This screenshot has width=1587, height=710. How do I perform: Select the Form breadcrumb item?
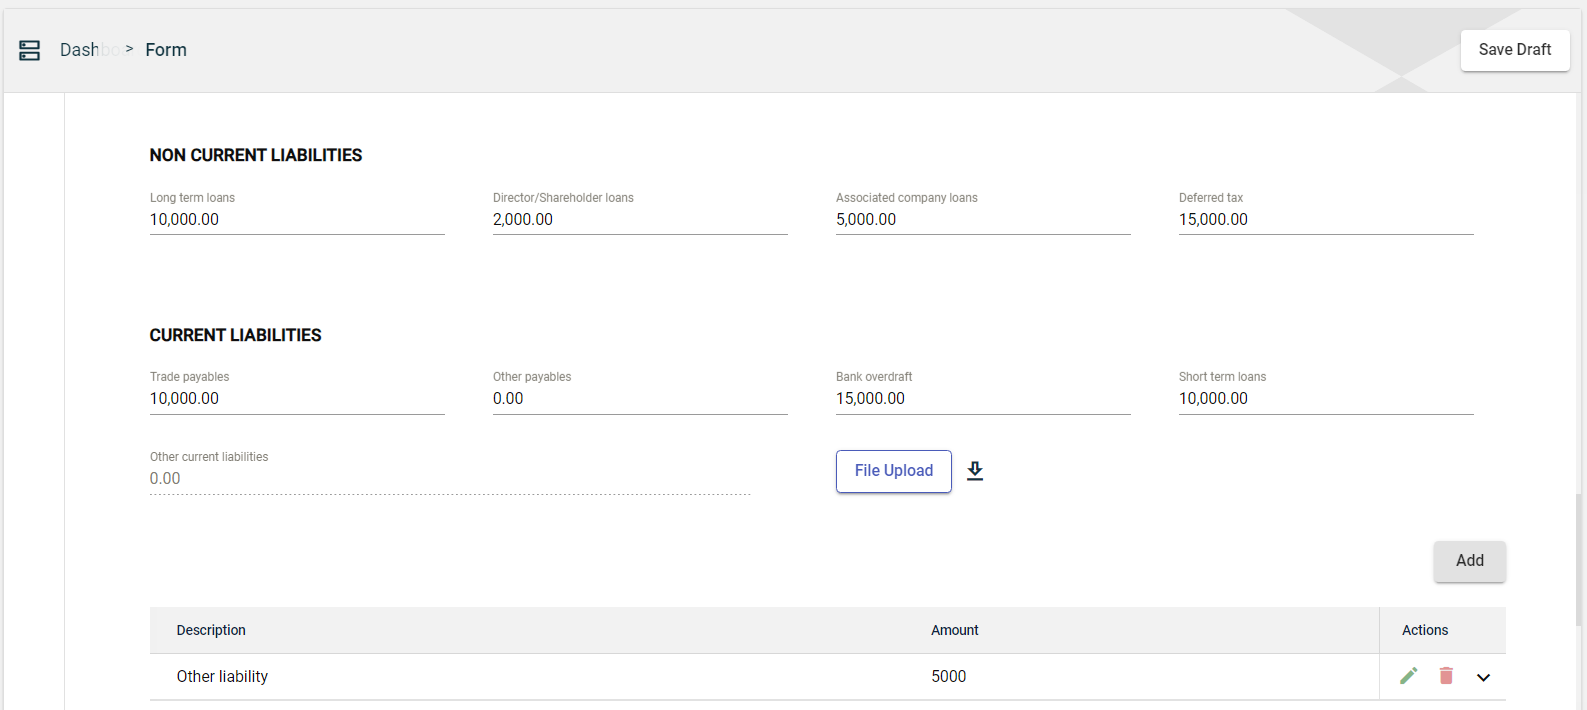[x=166, y=50]
